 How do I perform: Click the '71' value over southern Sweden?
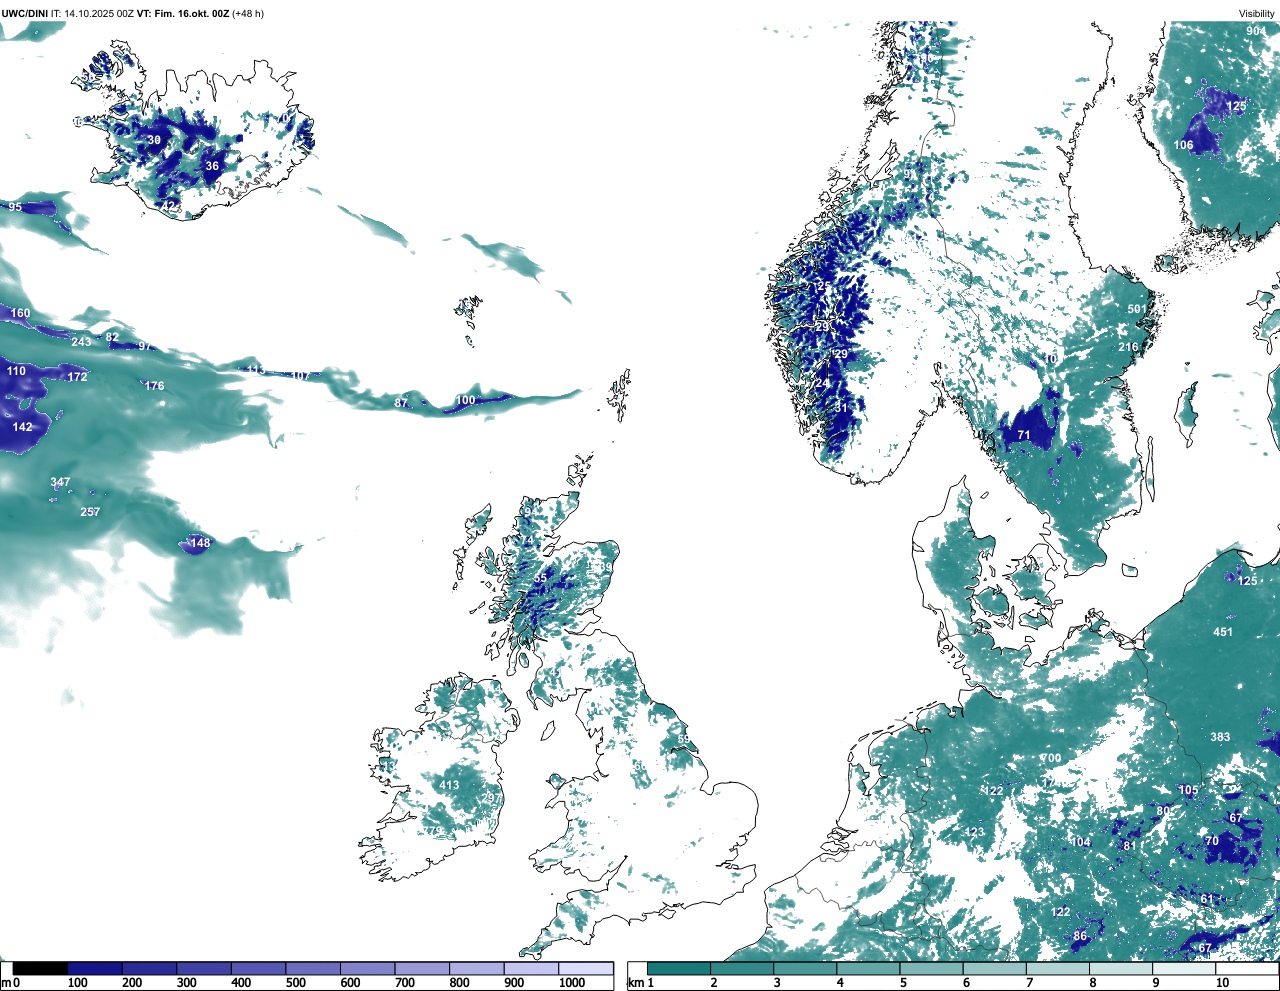(x=1024, y=435)
